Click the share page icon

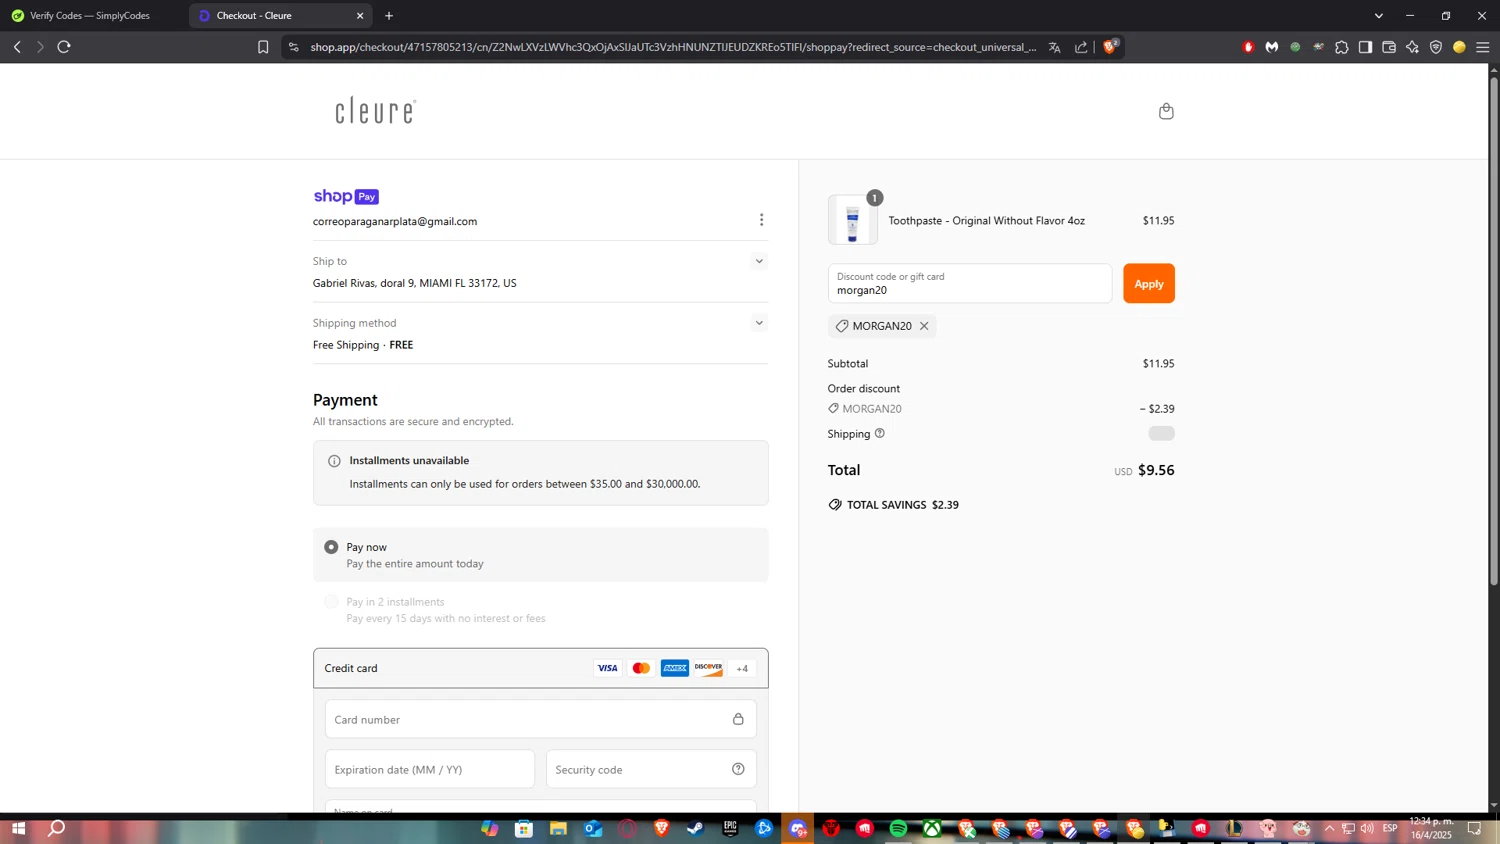1081,47
